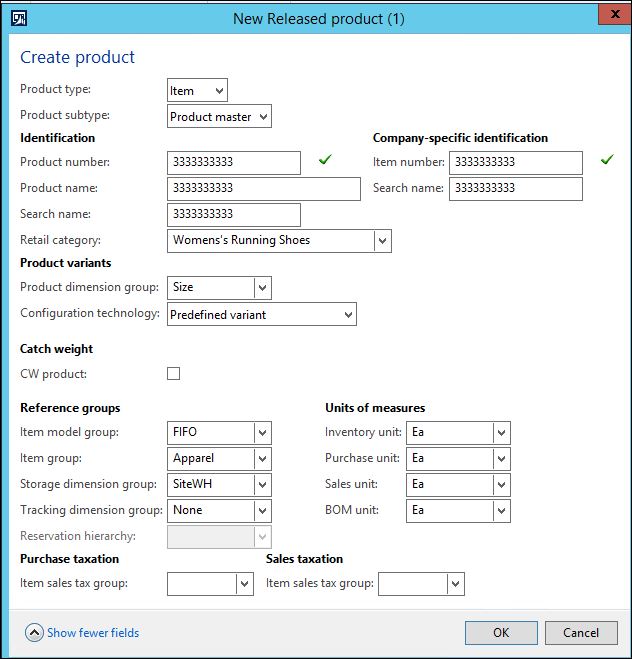
Task: Open Retail category dropdown list
Action: coord(382,240)
